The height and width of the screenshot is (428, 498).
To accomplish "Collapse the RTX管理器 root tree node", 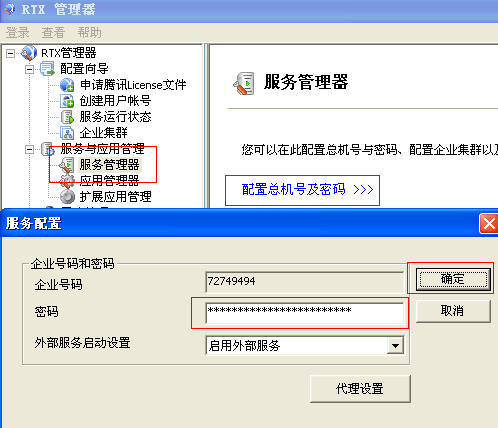I will click(x=11, y=53).
